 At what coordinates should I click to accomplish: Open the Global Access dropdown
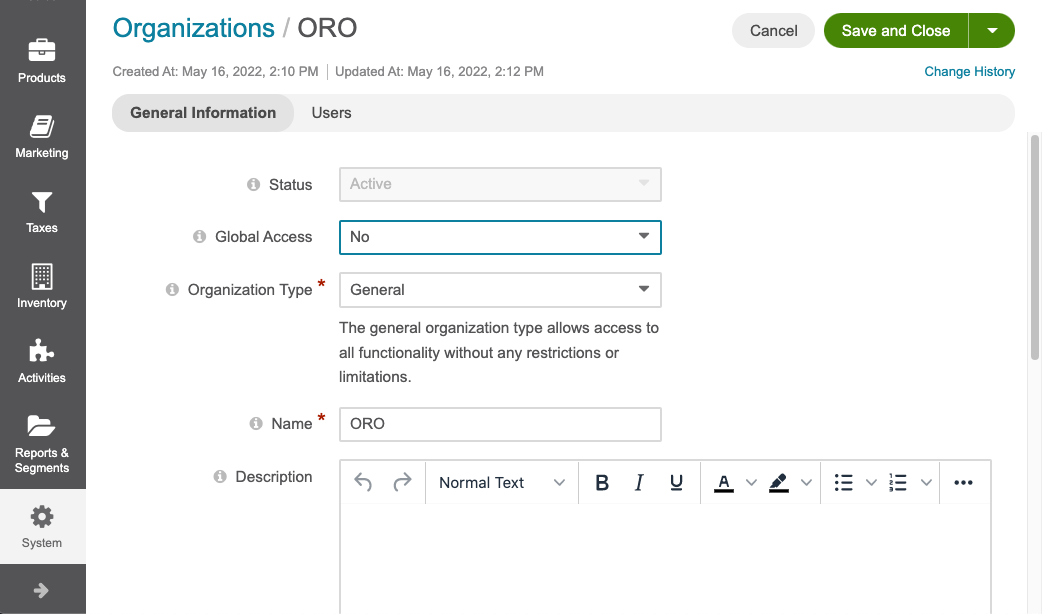pos(500,237)
